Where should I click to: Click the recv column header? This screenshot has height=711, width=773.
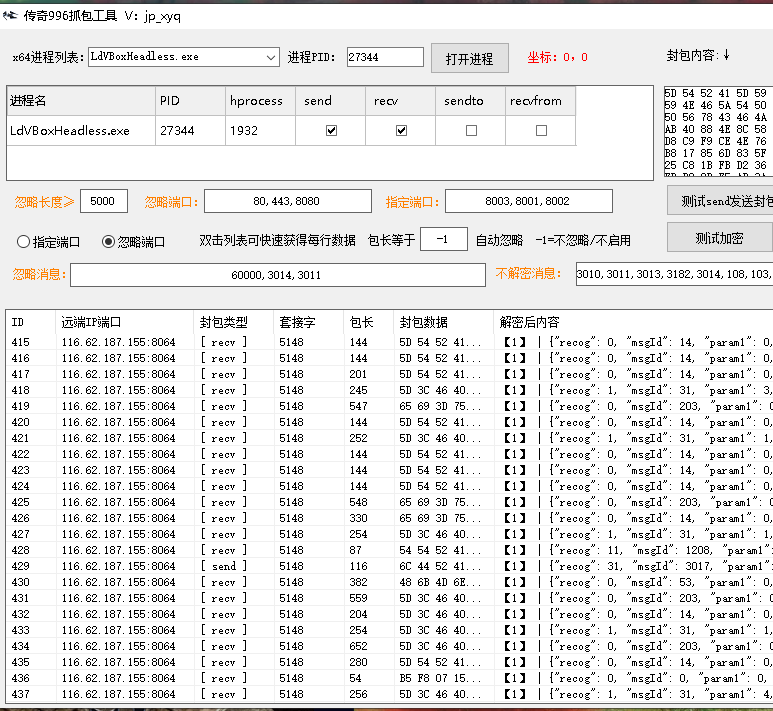coord(400,101)
